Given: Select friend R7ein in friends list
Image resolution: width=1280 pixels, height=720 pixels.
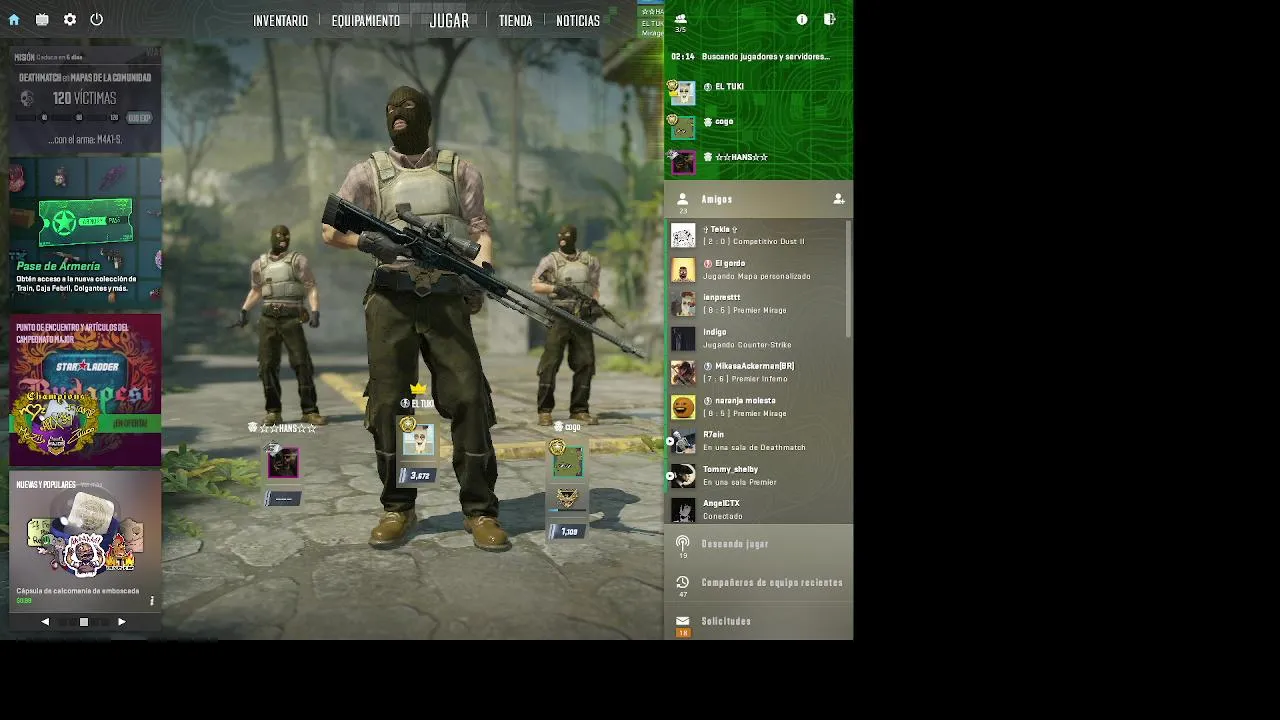Looking at the screenshot, I should [758, 441].
